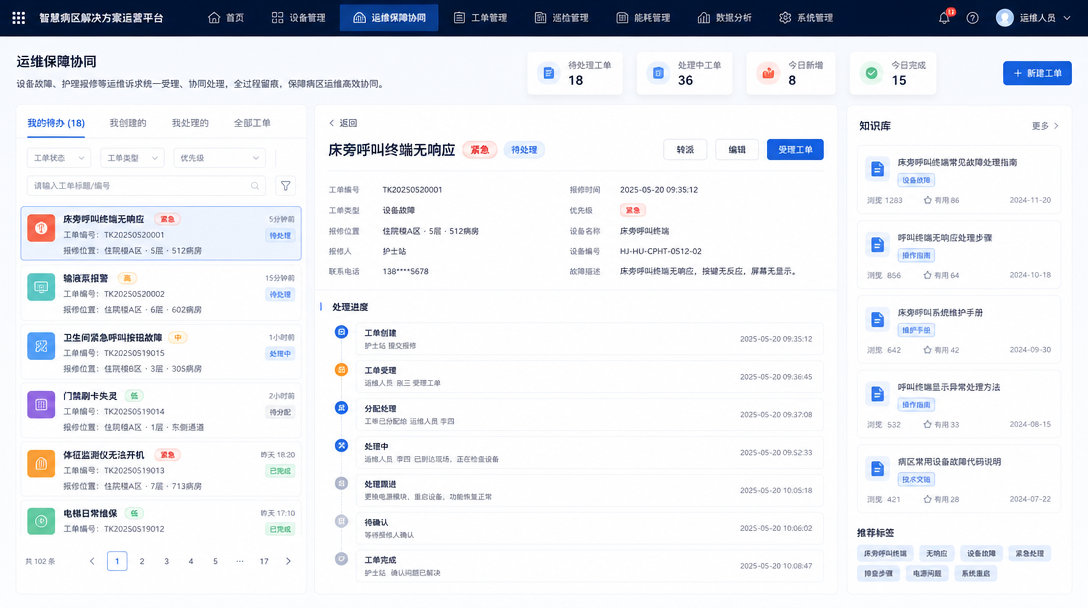Click purple icon of 门禁刷卡失灵 ticket
This screenshot has width=1088, height=608.
click(41, 404)
